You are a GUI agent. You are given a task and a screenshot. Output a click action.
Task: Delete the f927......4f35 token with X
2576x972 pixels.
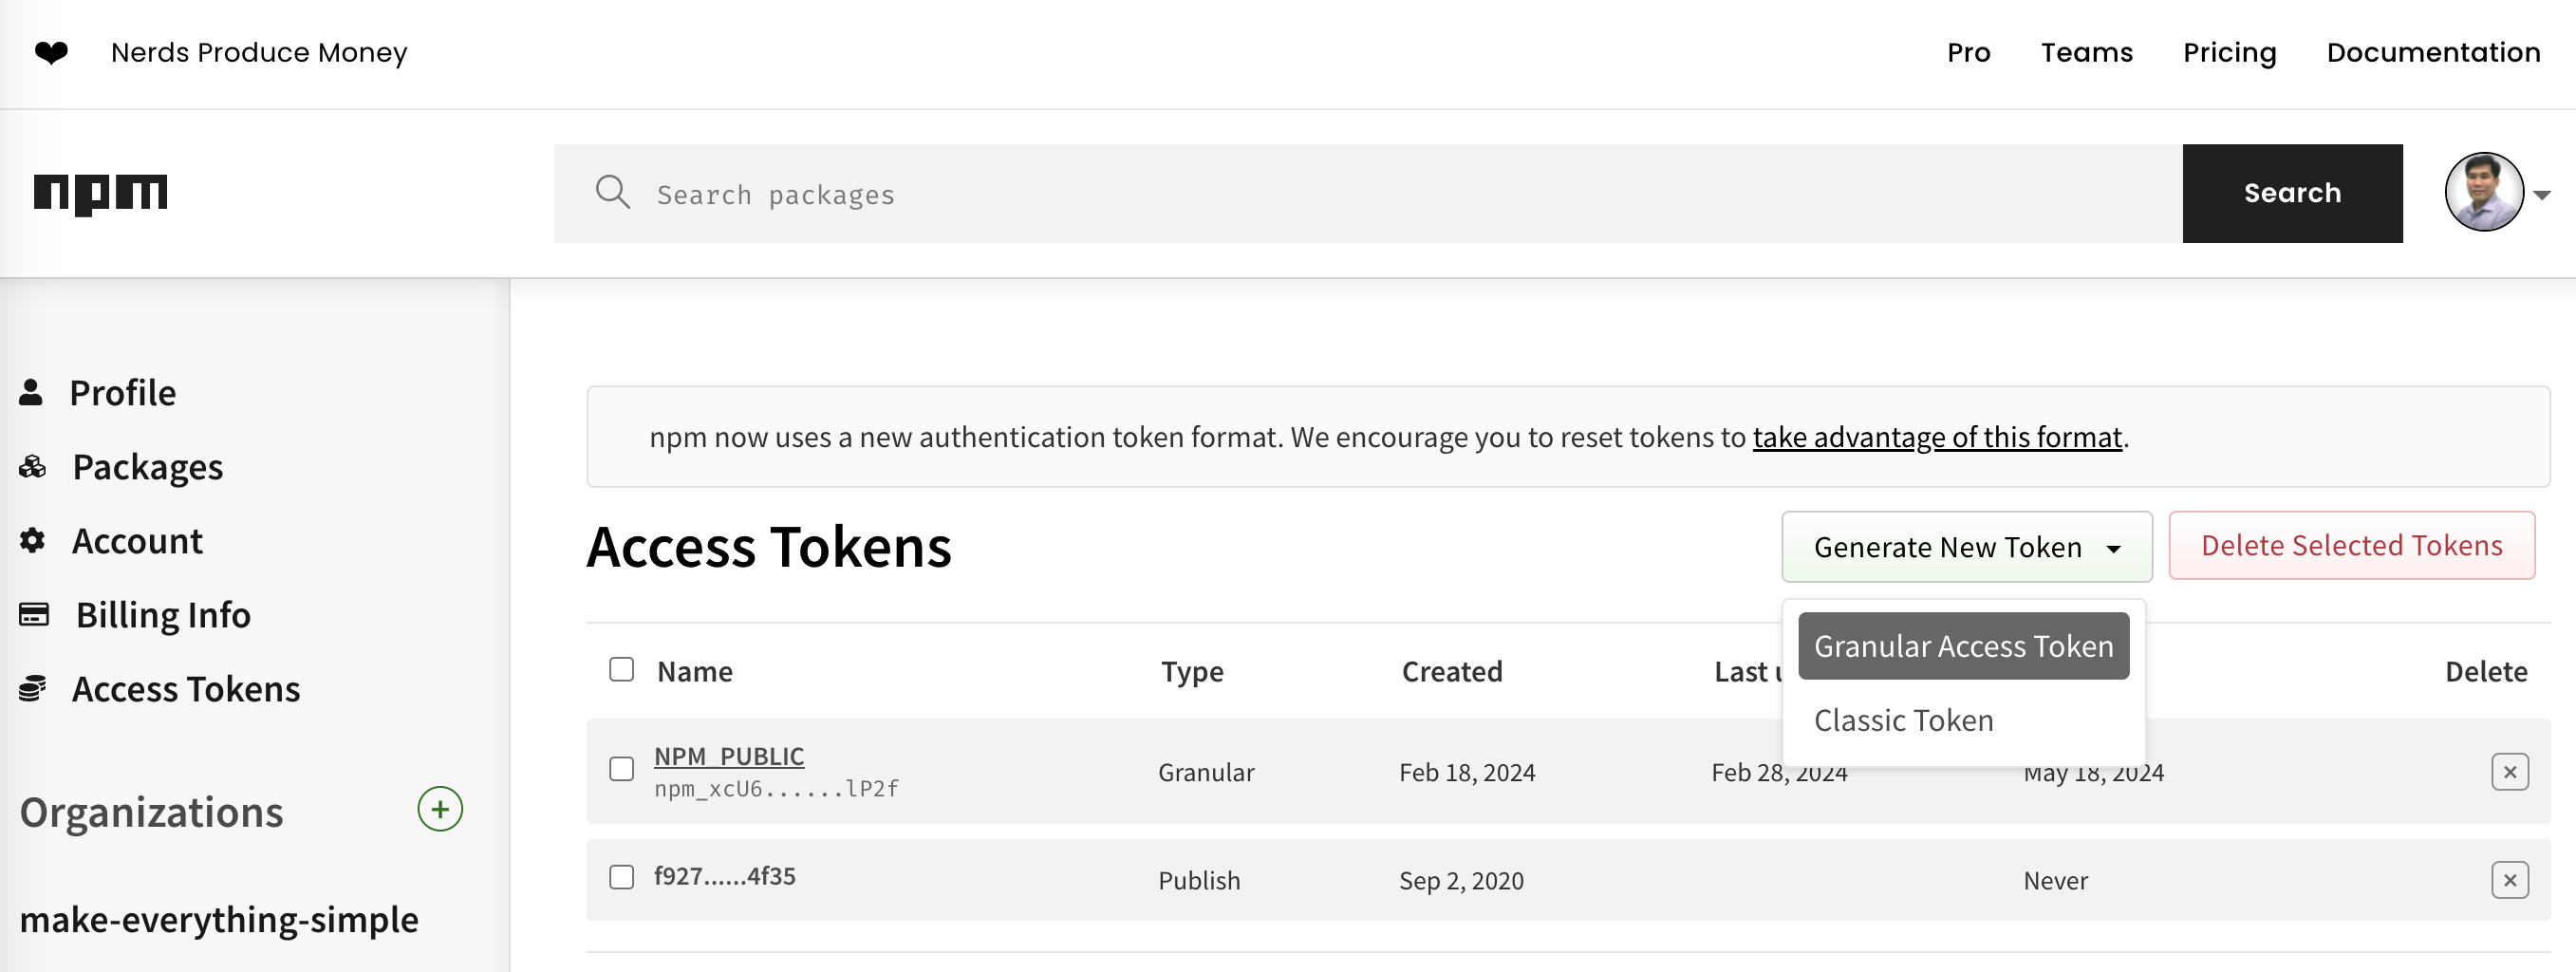2509,880
